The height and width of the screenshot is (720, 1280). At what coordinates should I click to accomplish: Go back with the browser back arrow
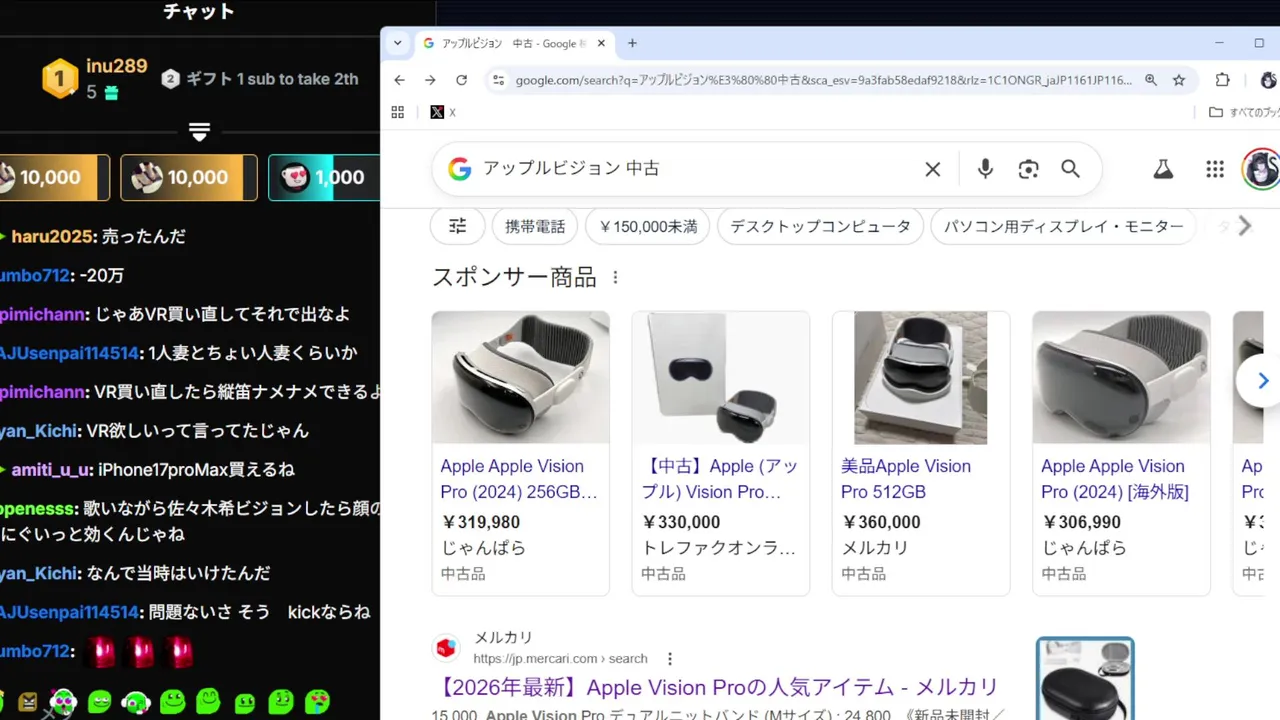tap(399, 80)
